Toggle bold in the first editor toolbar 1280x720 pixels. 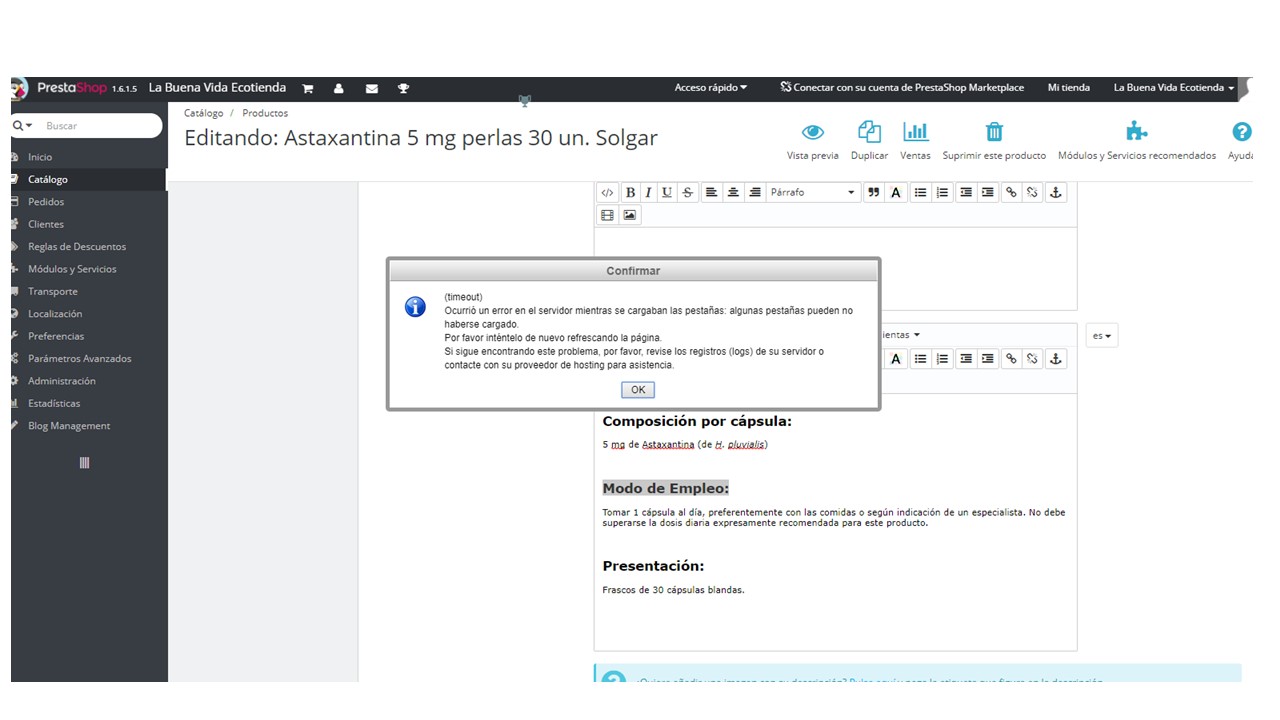630,193
